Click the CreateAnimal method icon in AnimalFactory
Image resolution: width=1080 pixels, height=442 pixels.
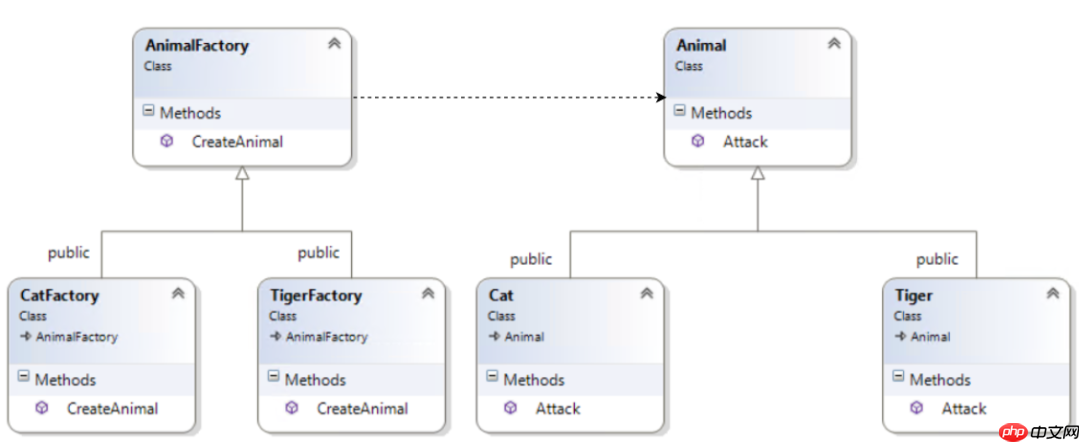(167, 142)
